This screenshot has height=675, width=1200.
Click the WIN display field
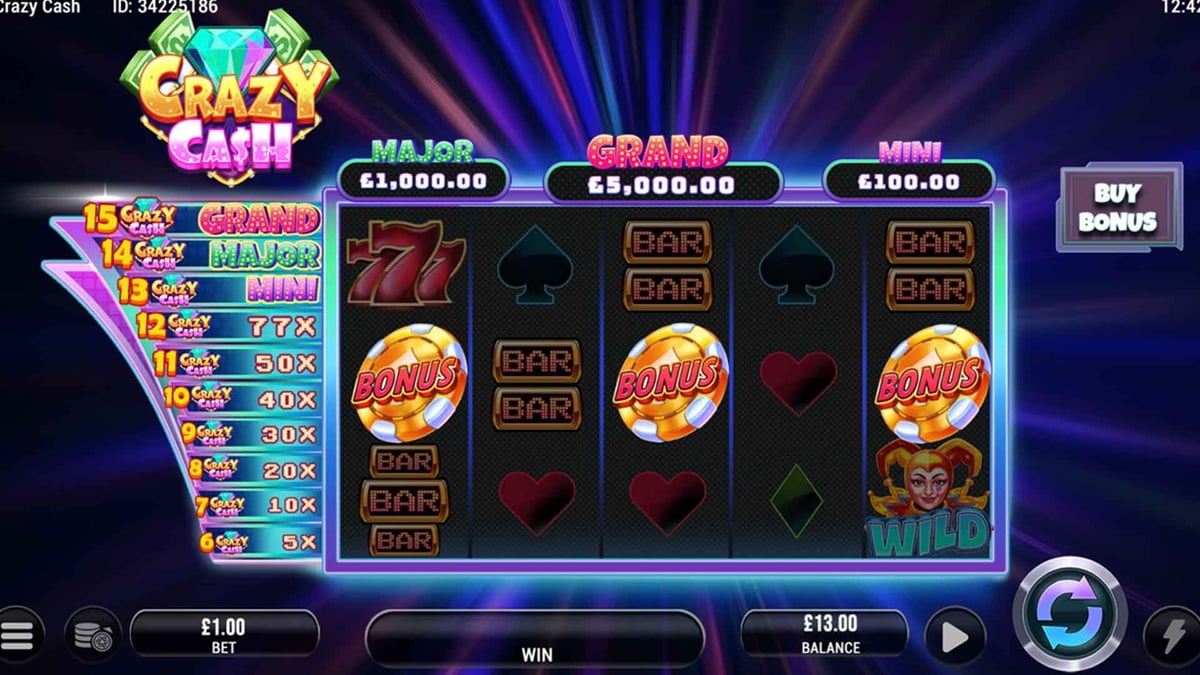tap(536, 639)
